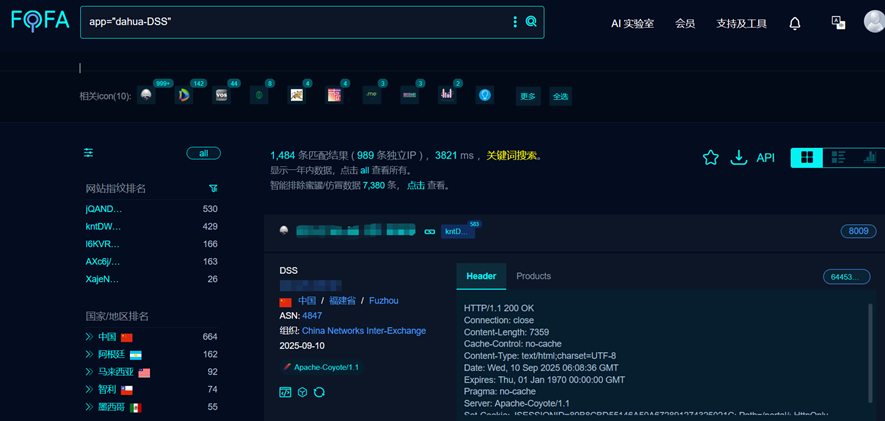
Task: Switch to the Products tab
Action: tap(533, 276)
